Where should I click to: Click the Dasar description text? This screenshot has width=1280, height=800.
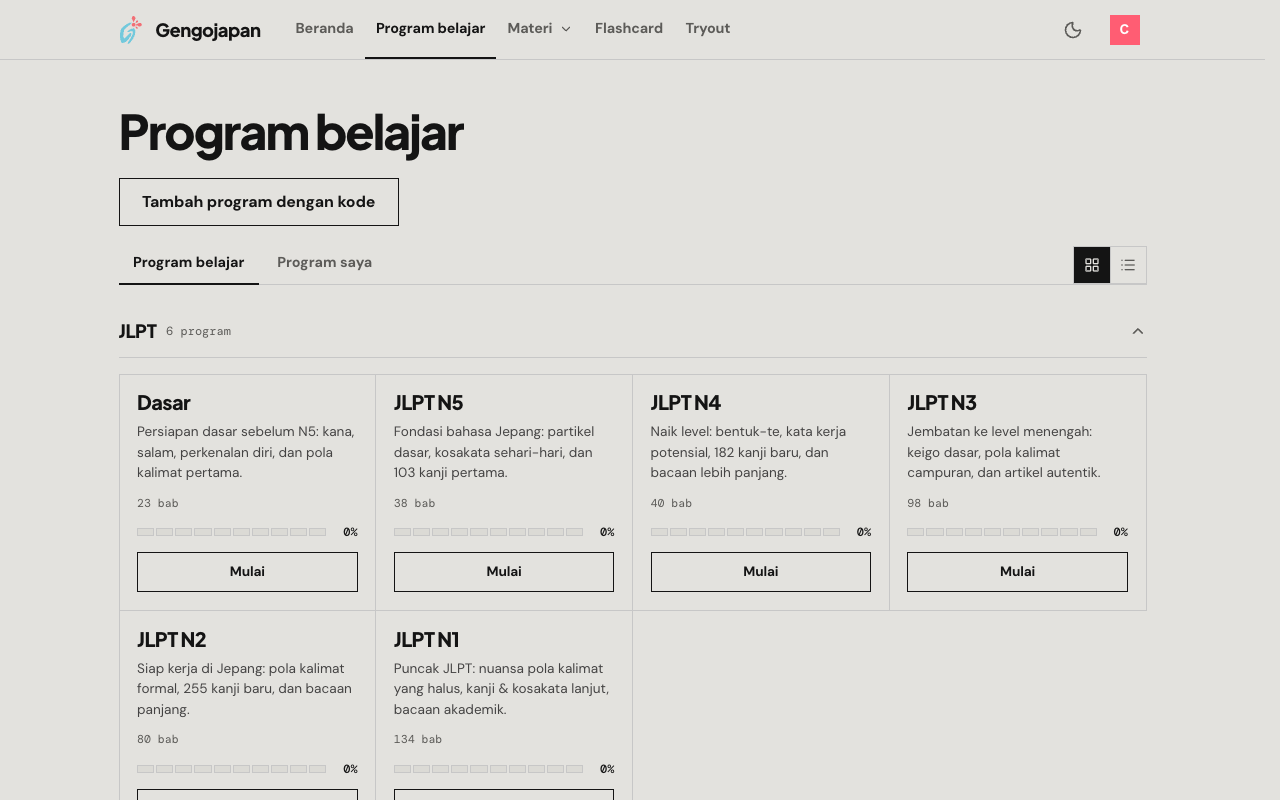246,452
